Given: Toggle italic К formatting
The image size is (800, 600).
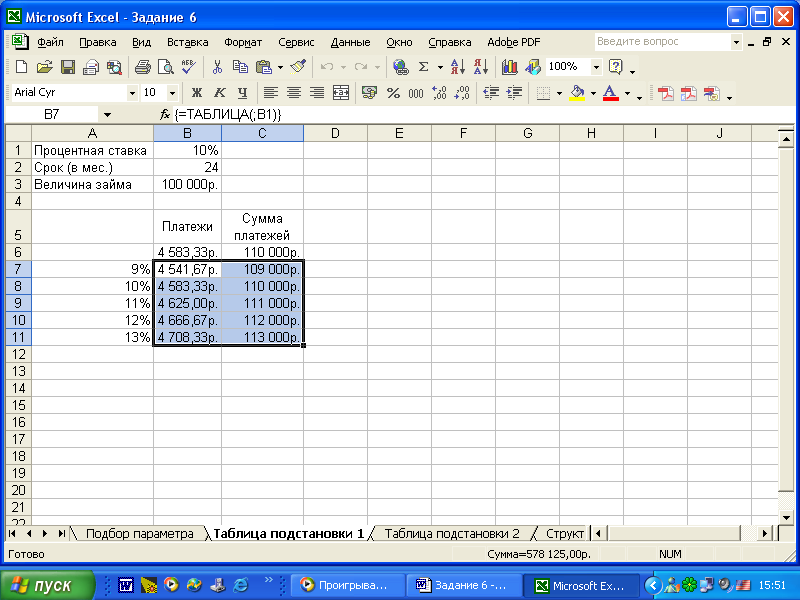Looking at the screenshot, I should click(x=219, y=93).
